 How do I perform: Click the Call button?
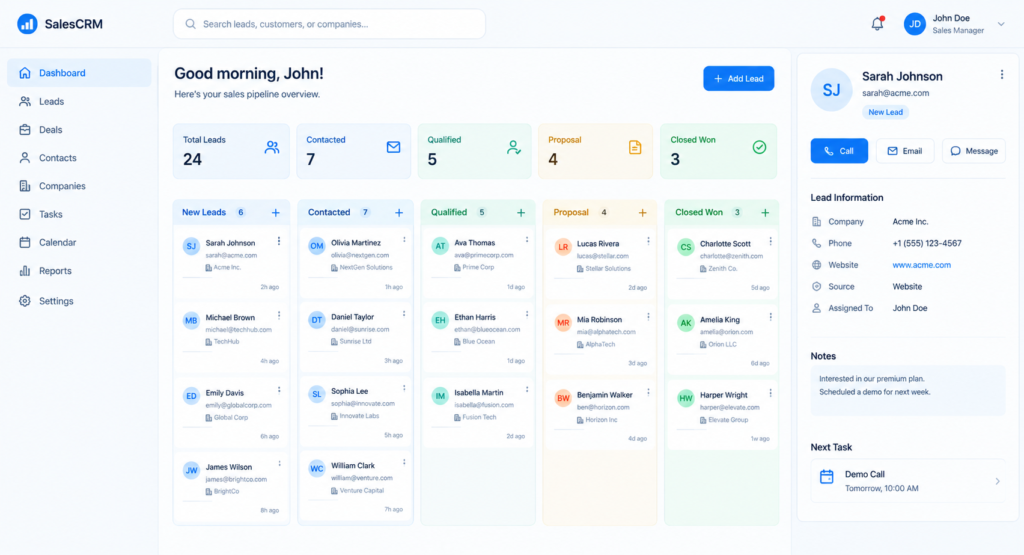tap(839, 151)
